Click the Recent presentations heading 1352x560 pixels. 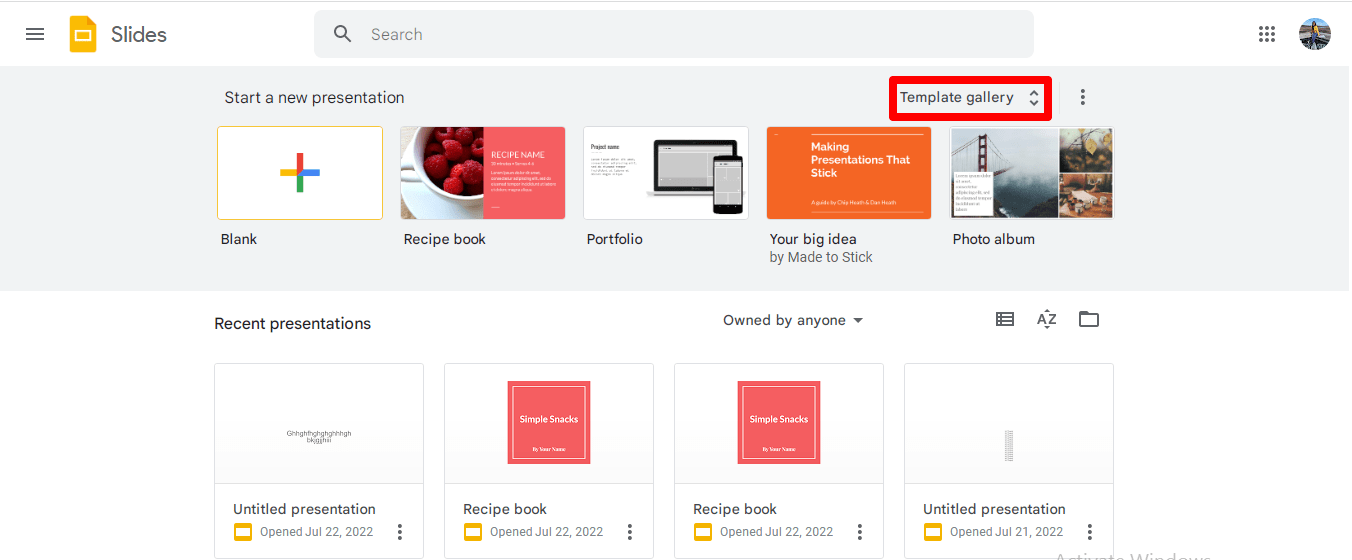coord(293,323)
